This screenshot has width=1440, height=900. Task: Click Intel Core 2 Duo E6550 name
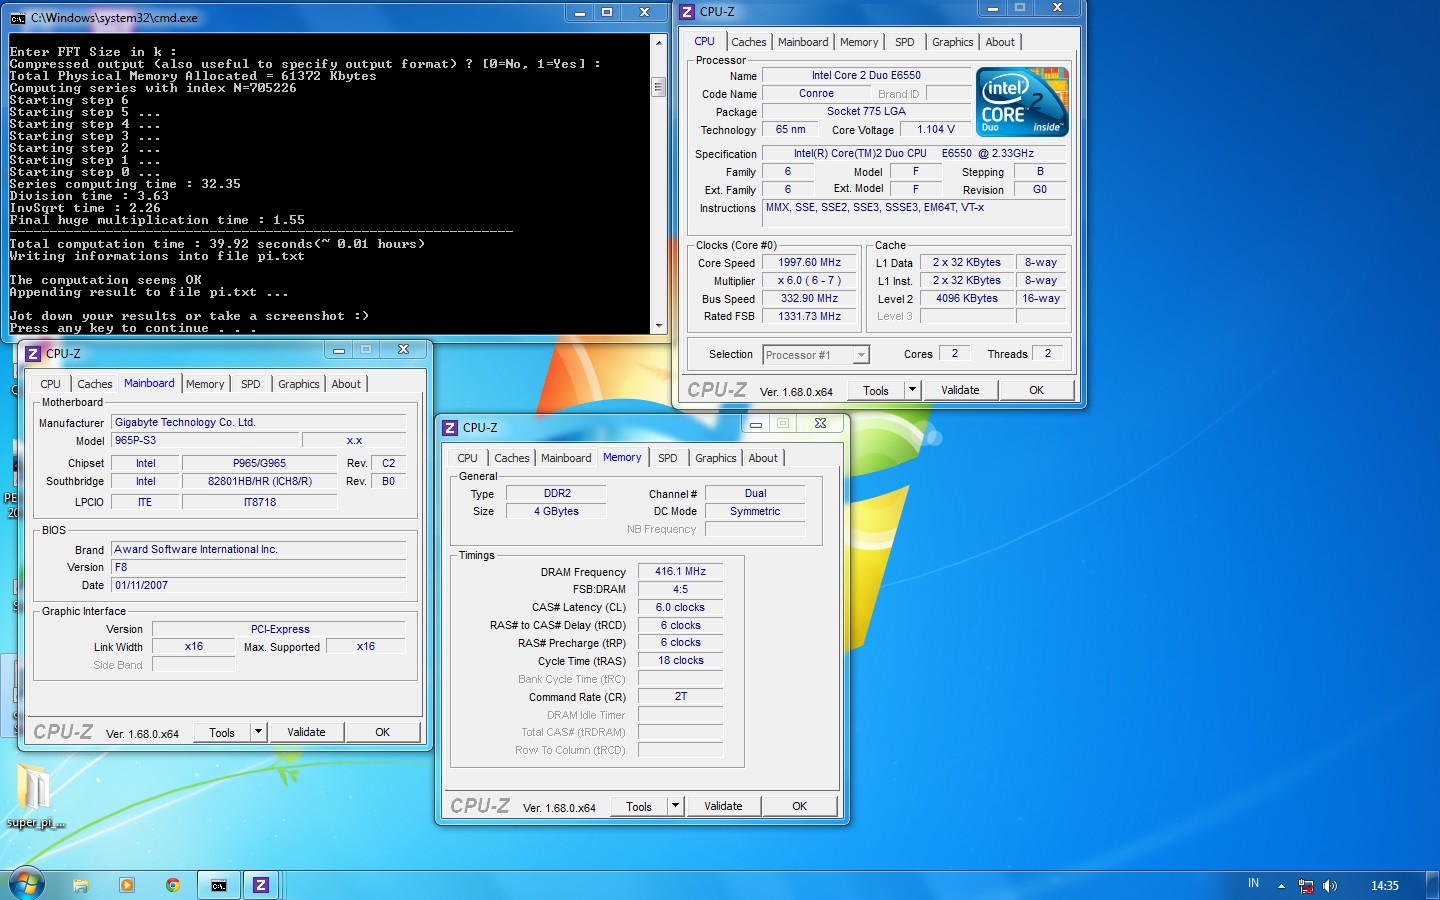[866, 75]
